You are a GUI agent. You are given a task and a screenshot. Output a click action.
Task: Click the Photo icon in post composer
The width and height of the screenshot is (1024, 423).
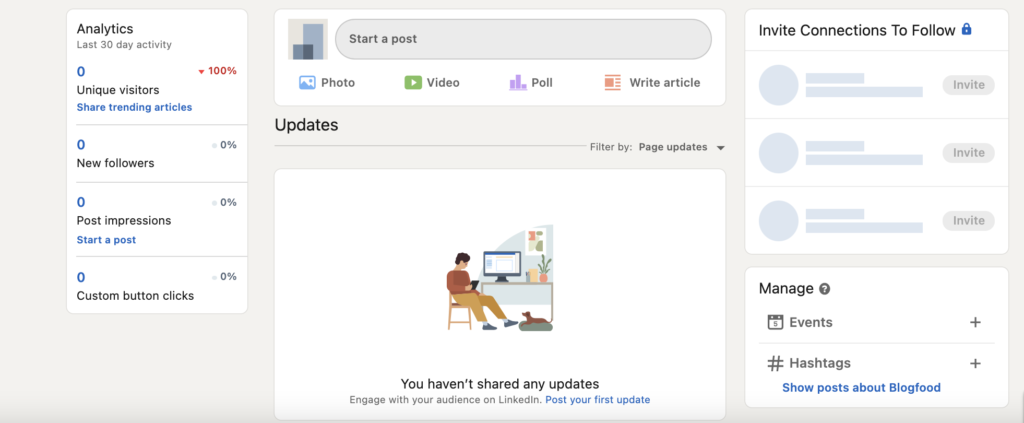pos(307,83)
